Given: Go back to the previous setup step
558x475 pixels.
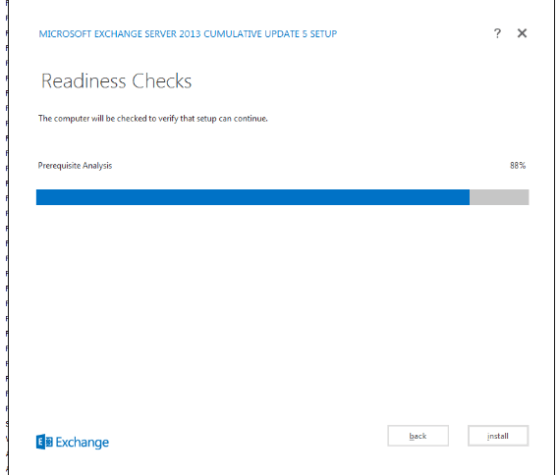Looking at the screenshot, I should click(x=418, y=436).
